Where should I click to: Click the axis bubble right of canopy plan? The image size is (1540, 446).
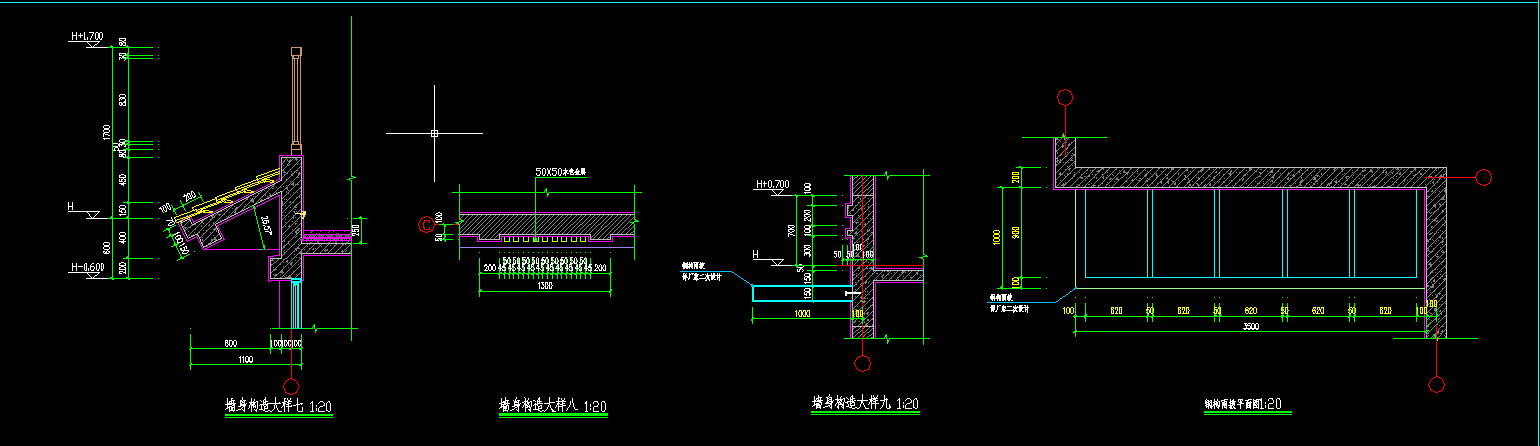tap(1484, 178)
